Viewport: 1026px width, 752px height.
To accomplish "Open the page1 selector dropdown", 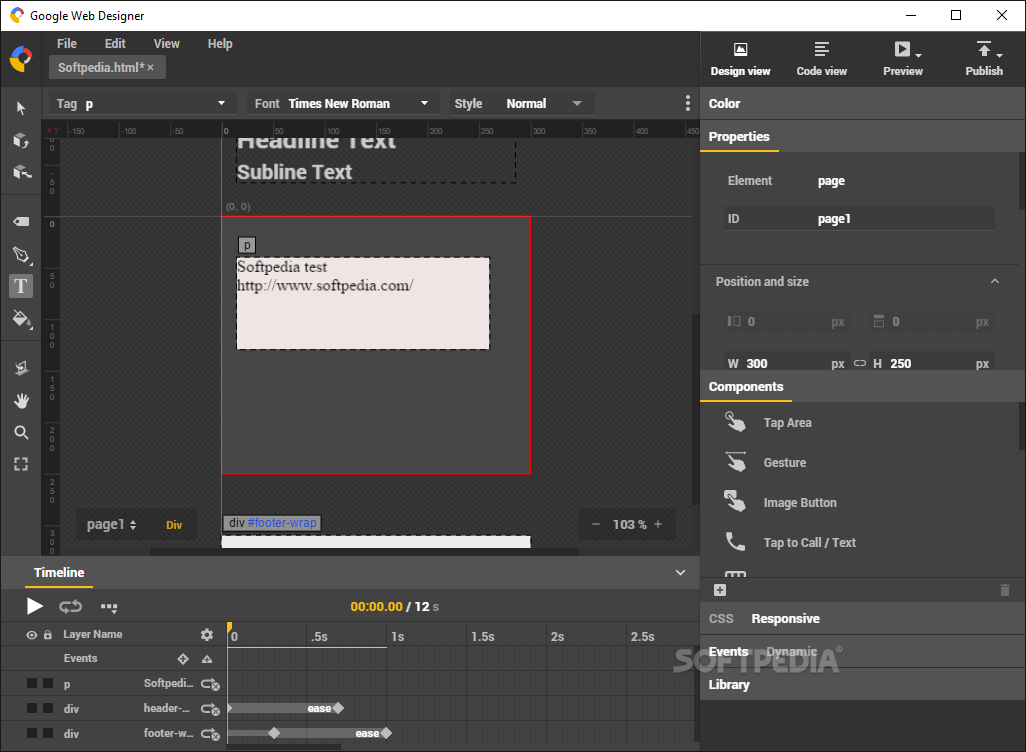I will click(x=112, y=524).
